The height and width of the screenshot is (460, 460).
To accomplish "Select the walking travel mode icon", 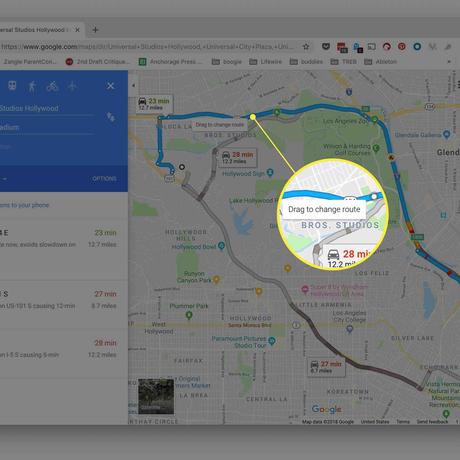I will [x=32, y=86].
